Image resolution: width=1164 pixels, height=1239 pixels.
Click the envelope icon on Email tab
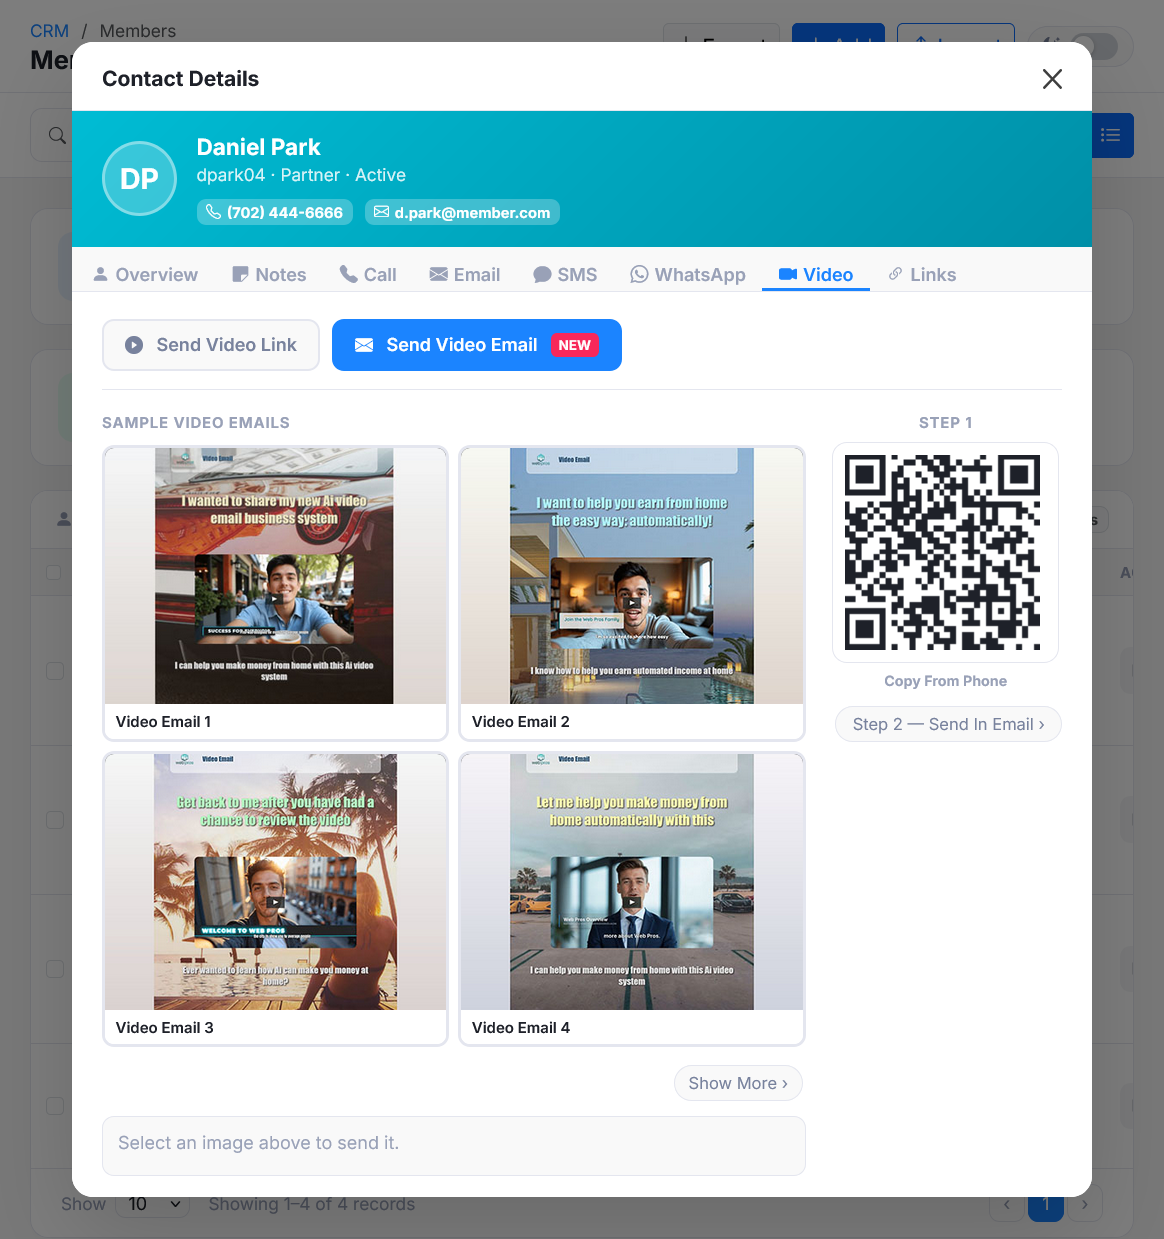438,274
